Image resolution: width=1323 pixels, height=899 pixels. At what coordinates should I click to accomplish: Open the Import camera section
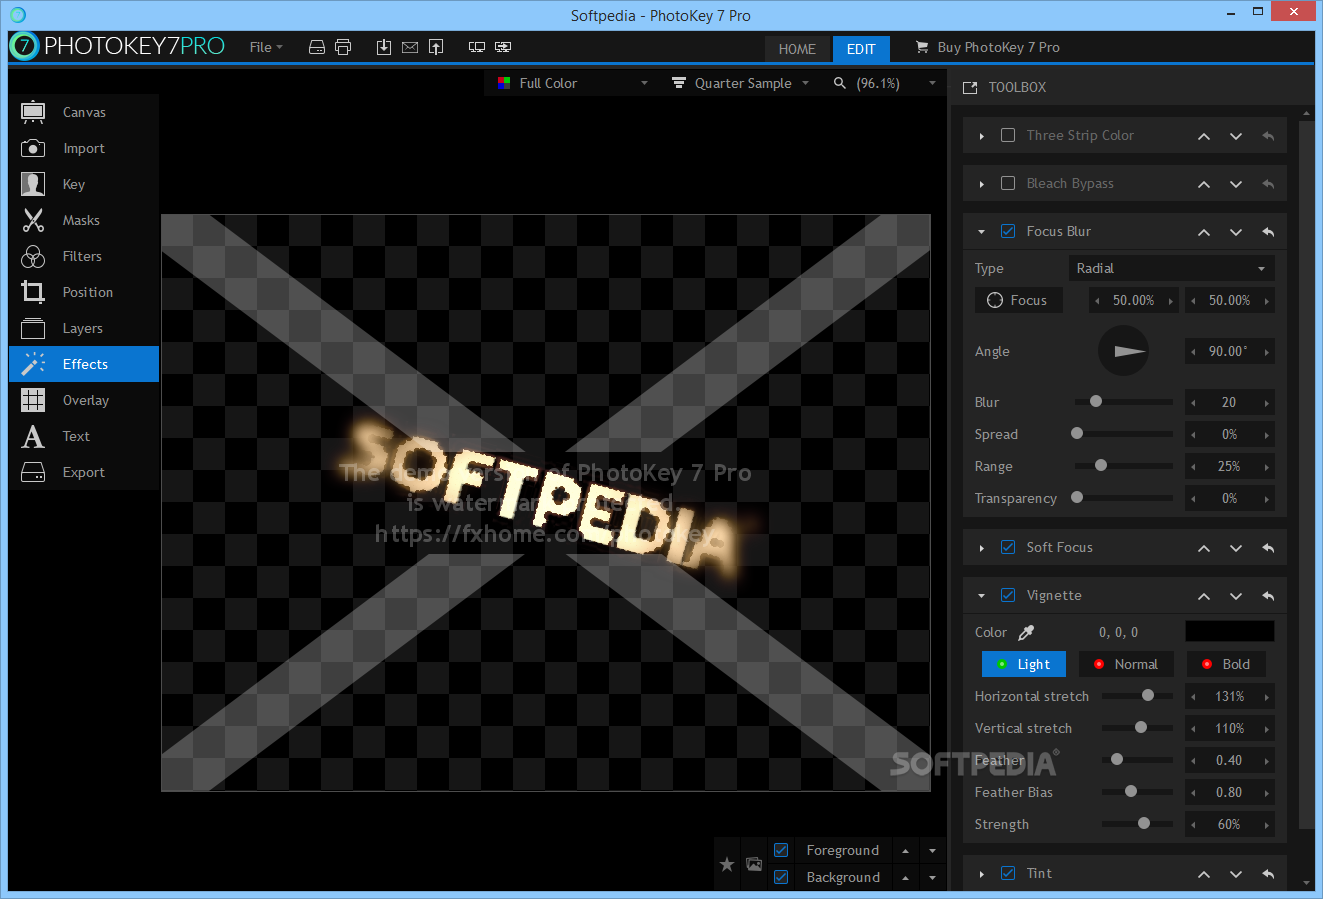tap(84, 148)
